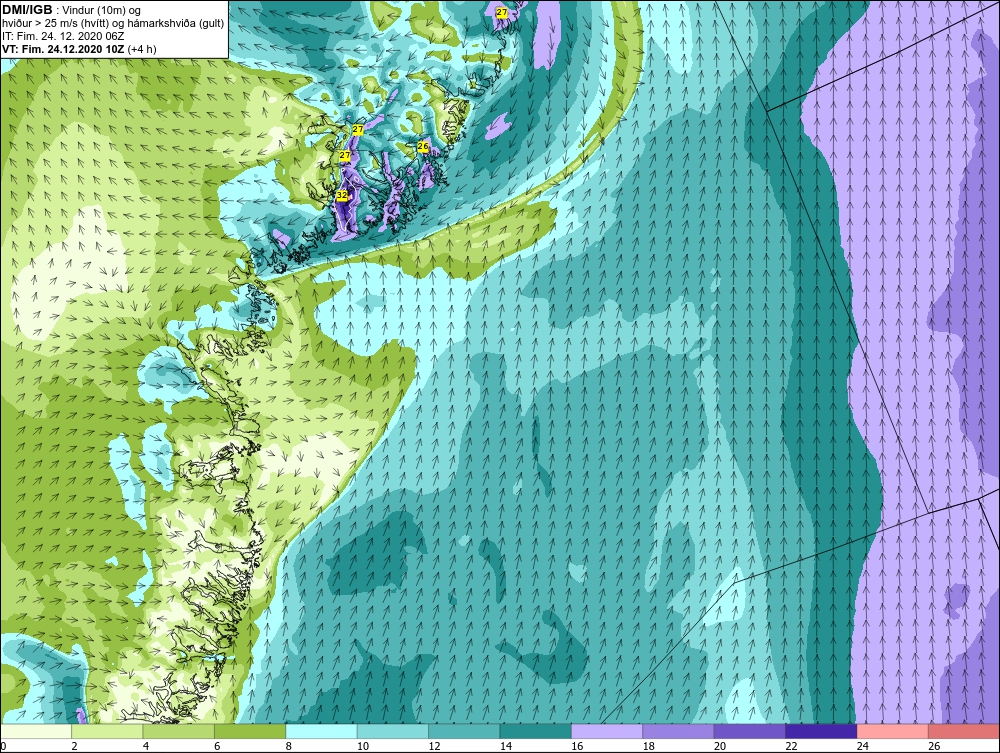Click the '2' value on the wind scale
The height and width of the screenshot is (753, 1000).
pyautogui.click(x=75, y=746)
